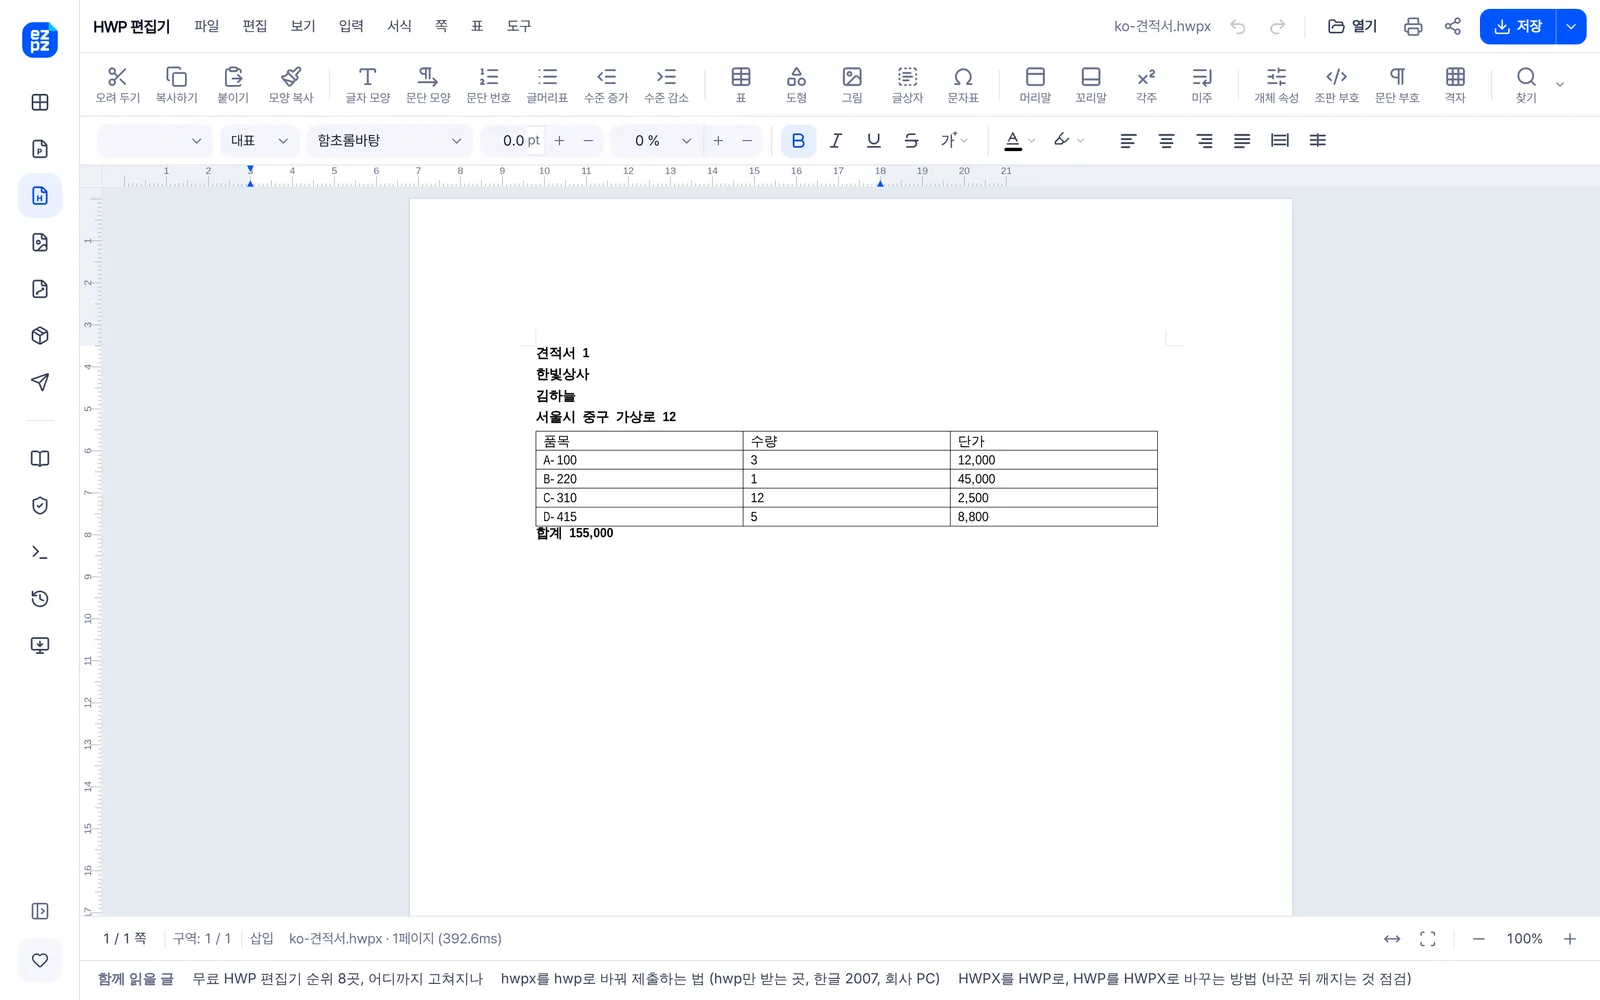Select the 모양 복사 format painter tool
Viewport: 1600px width, 1000px height.
click(x=291, y=77)
